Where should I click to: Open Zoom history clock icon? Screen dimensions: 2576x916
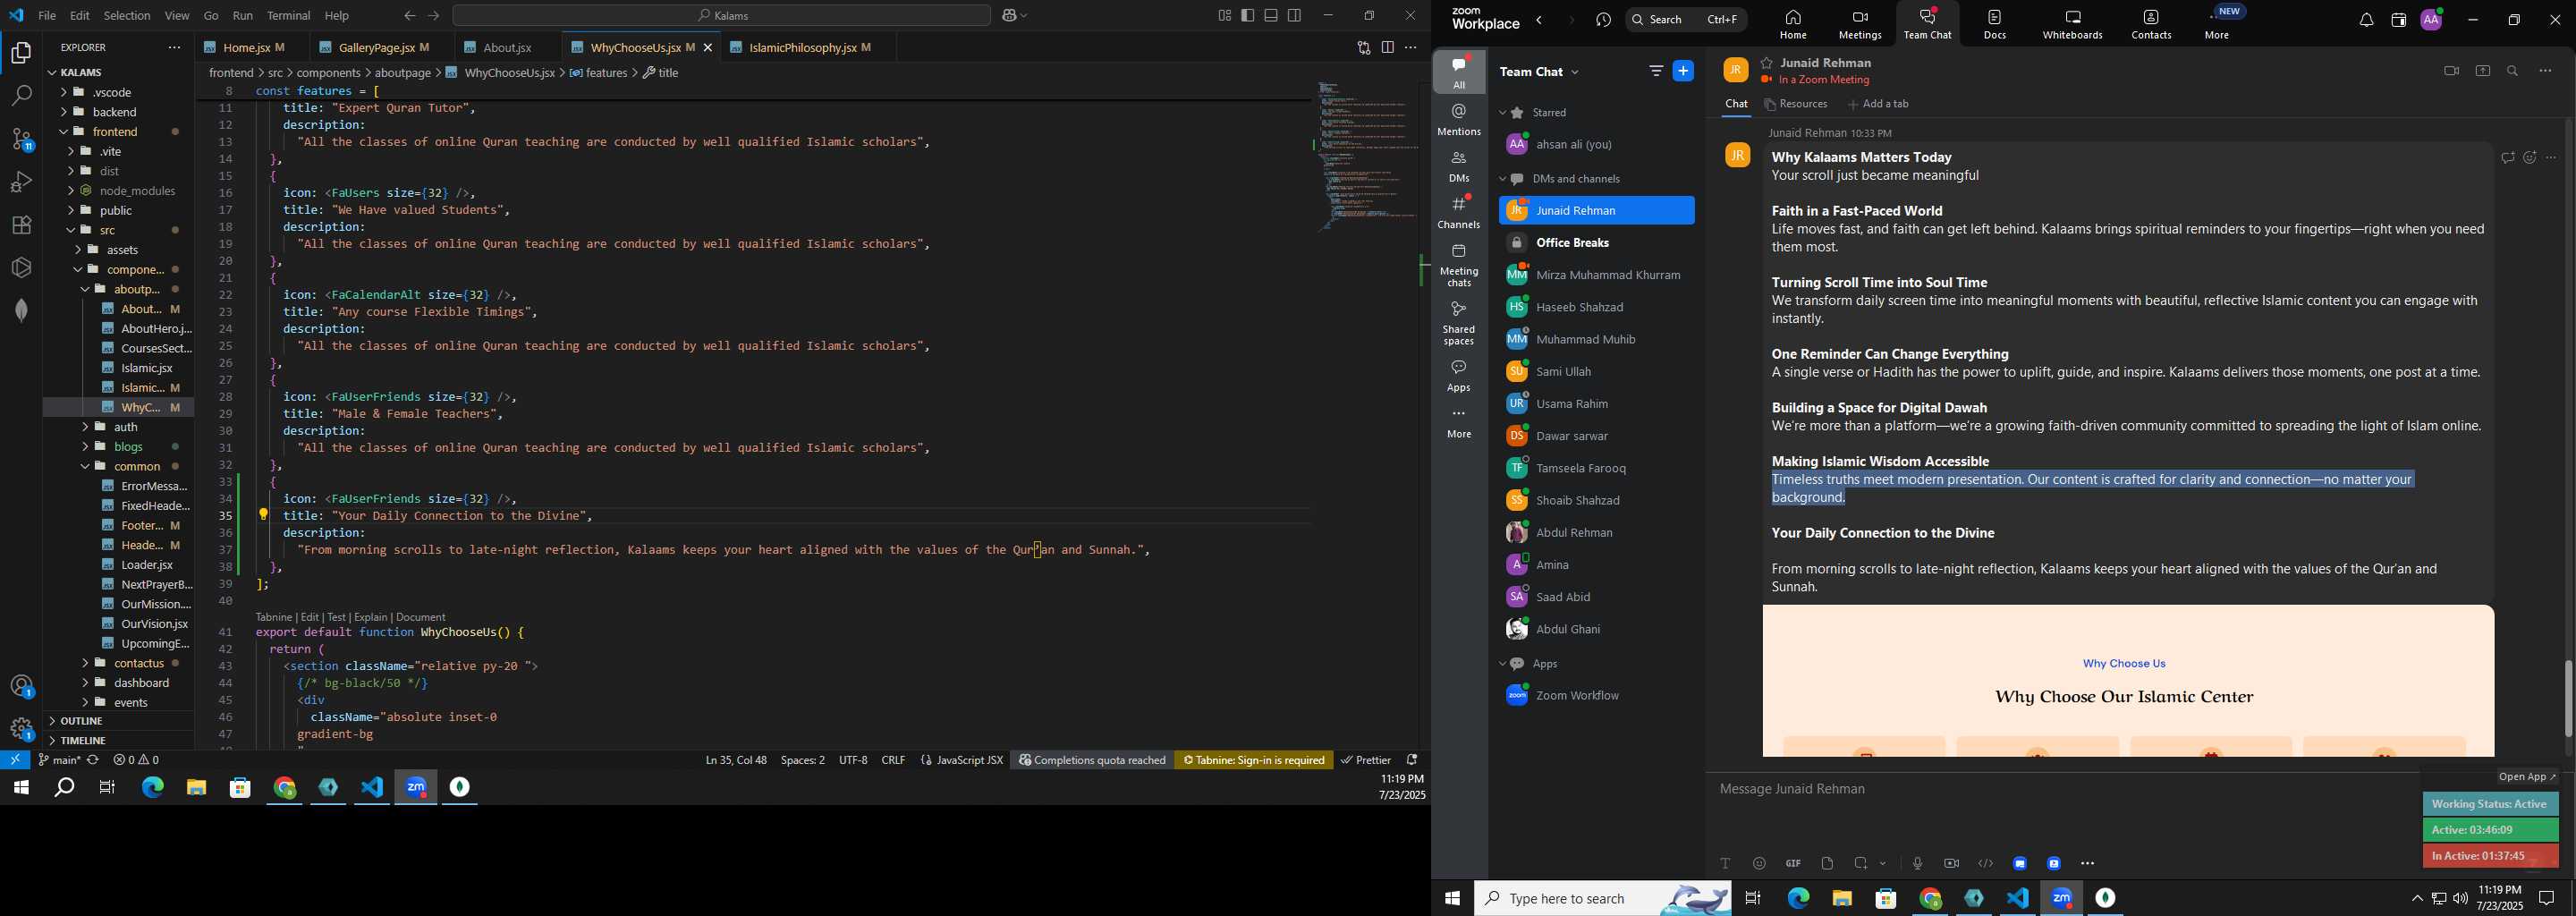(x=1604, y=20)
